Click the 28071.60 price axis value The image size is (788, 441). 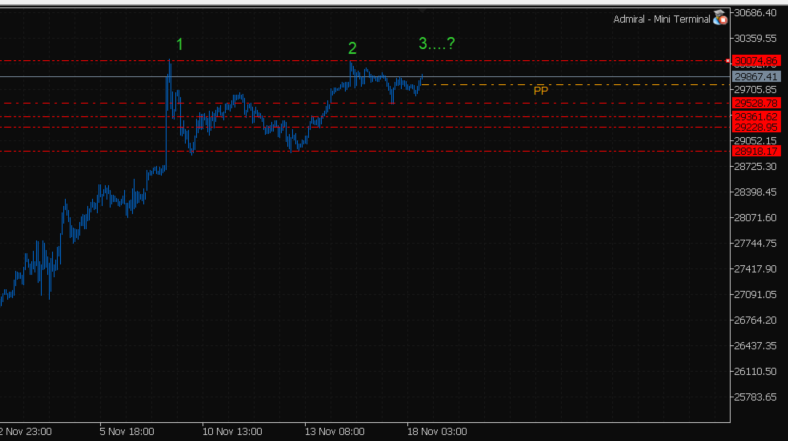[755, 217]
